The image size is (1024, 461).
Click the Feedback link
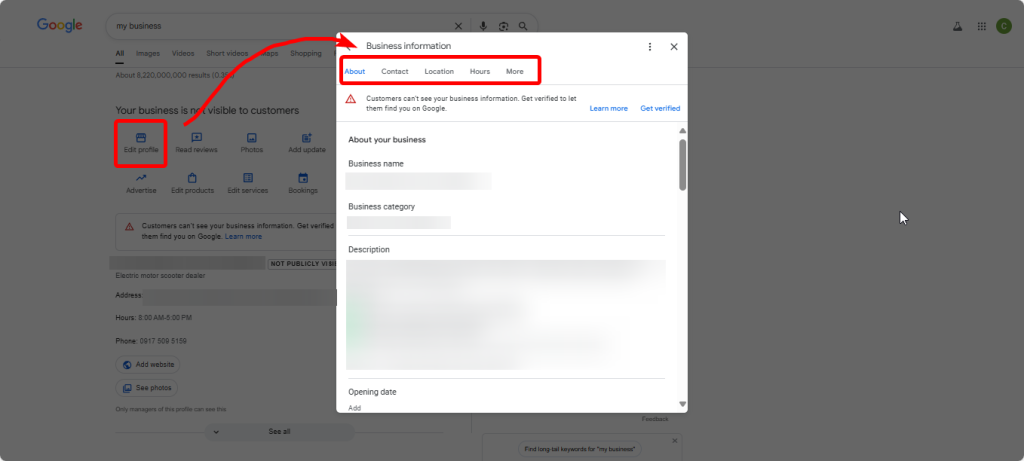(x=655, y=419)
